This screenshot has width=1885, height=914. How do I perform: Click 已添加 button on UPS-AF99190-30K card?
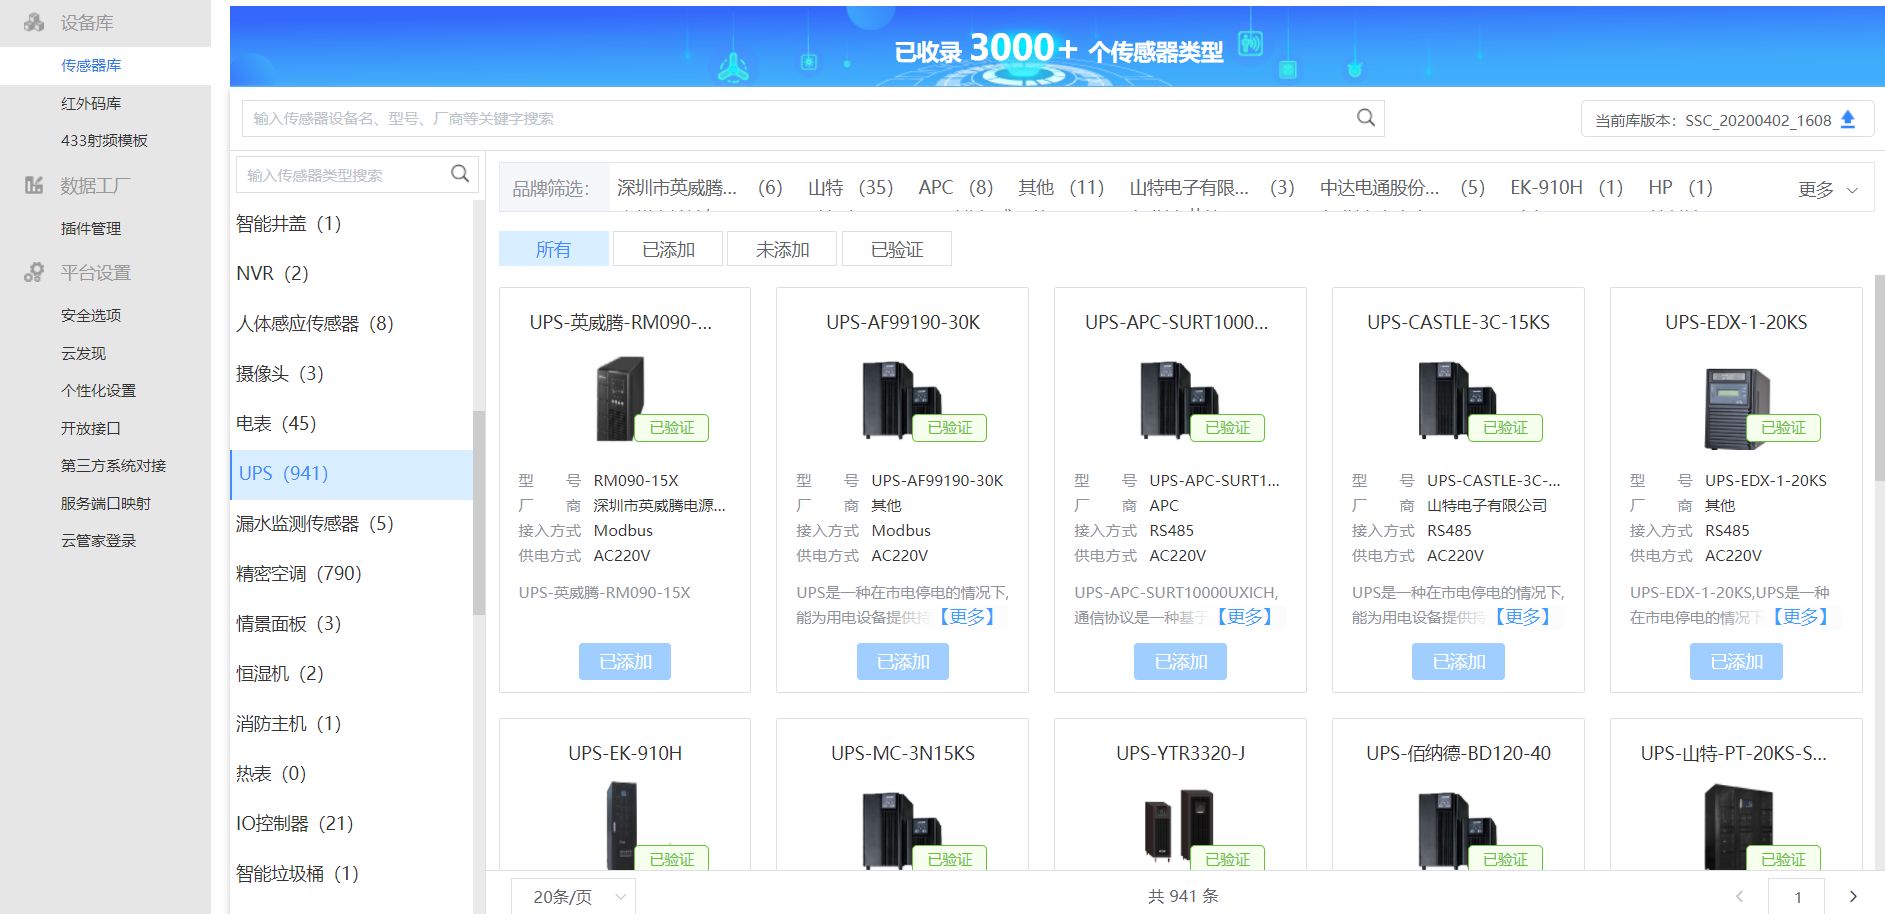pyautogui.click(x=903, y=661)
